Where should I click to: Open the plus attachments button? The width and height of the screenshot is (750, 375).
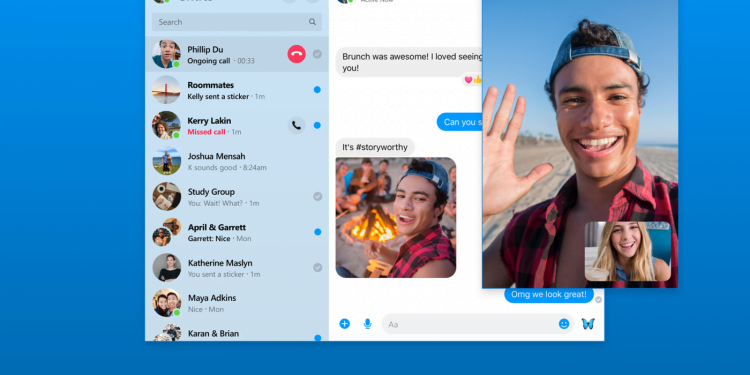344,324
